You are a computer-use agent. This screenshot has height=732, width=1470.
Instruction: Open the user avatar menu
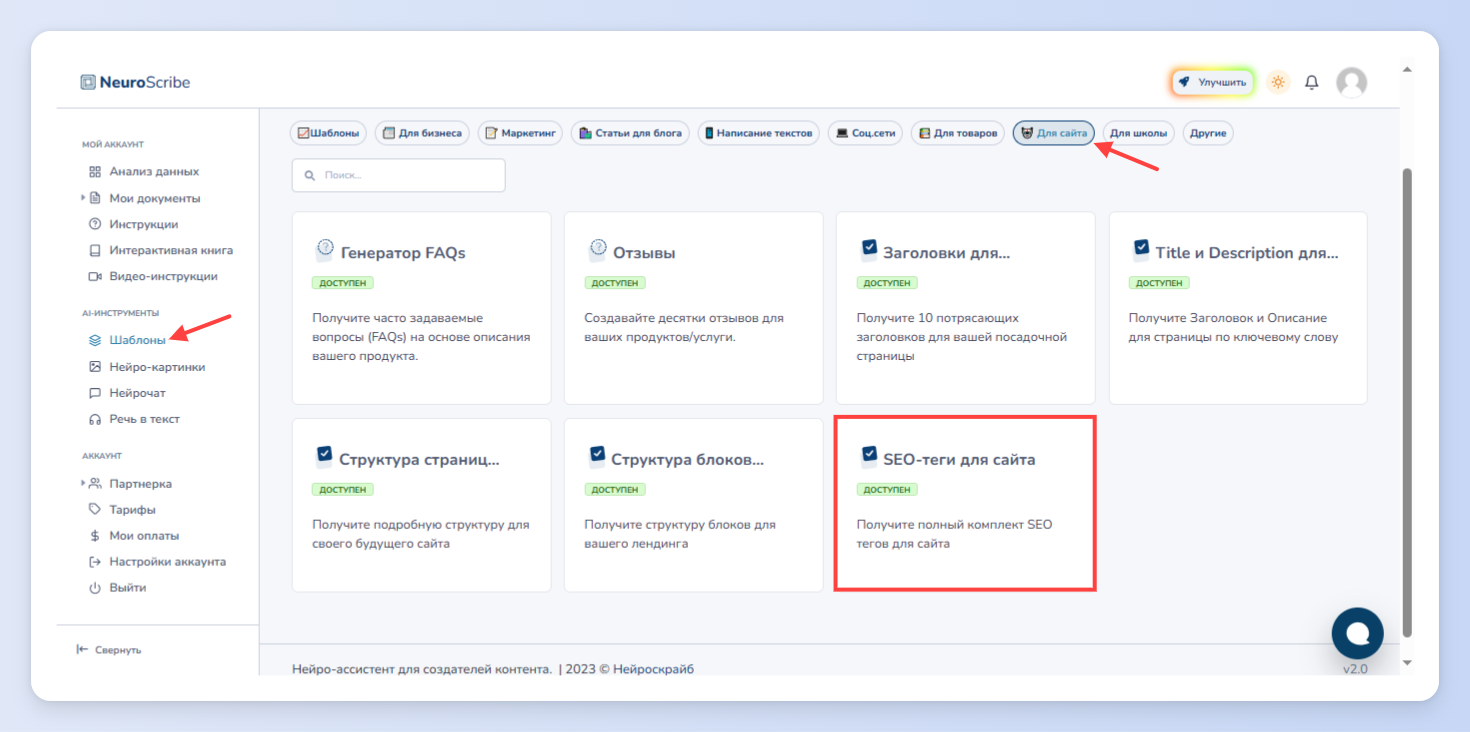1351,82
